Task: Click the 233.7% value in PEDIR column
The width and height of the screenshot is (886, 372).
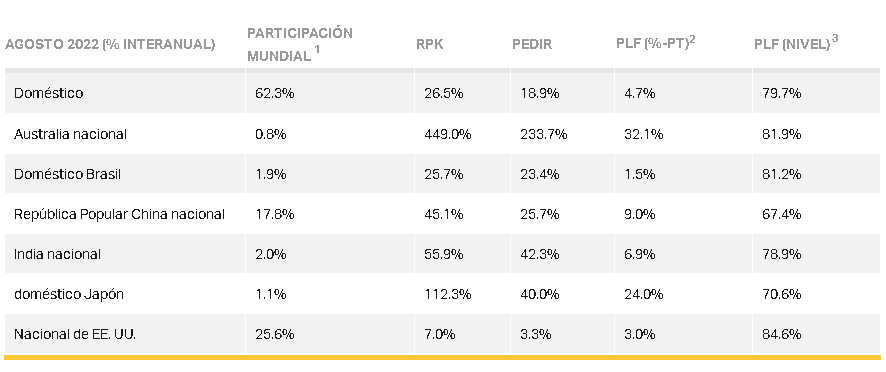Action: tap(544, 134)
